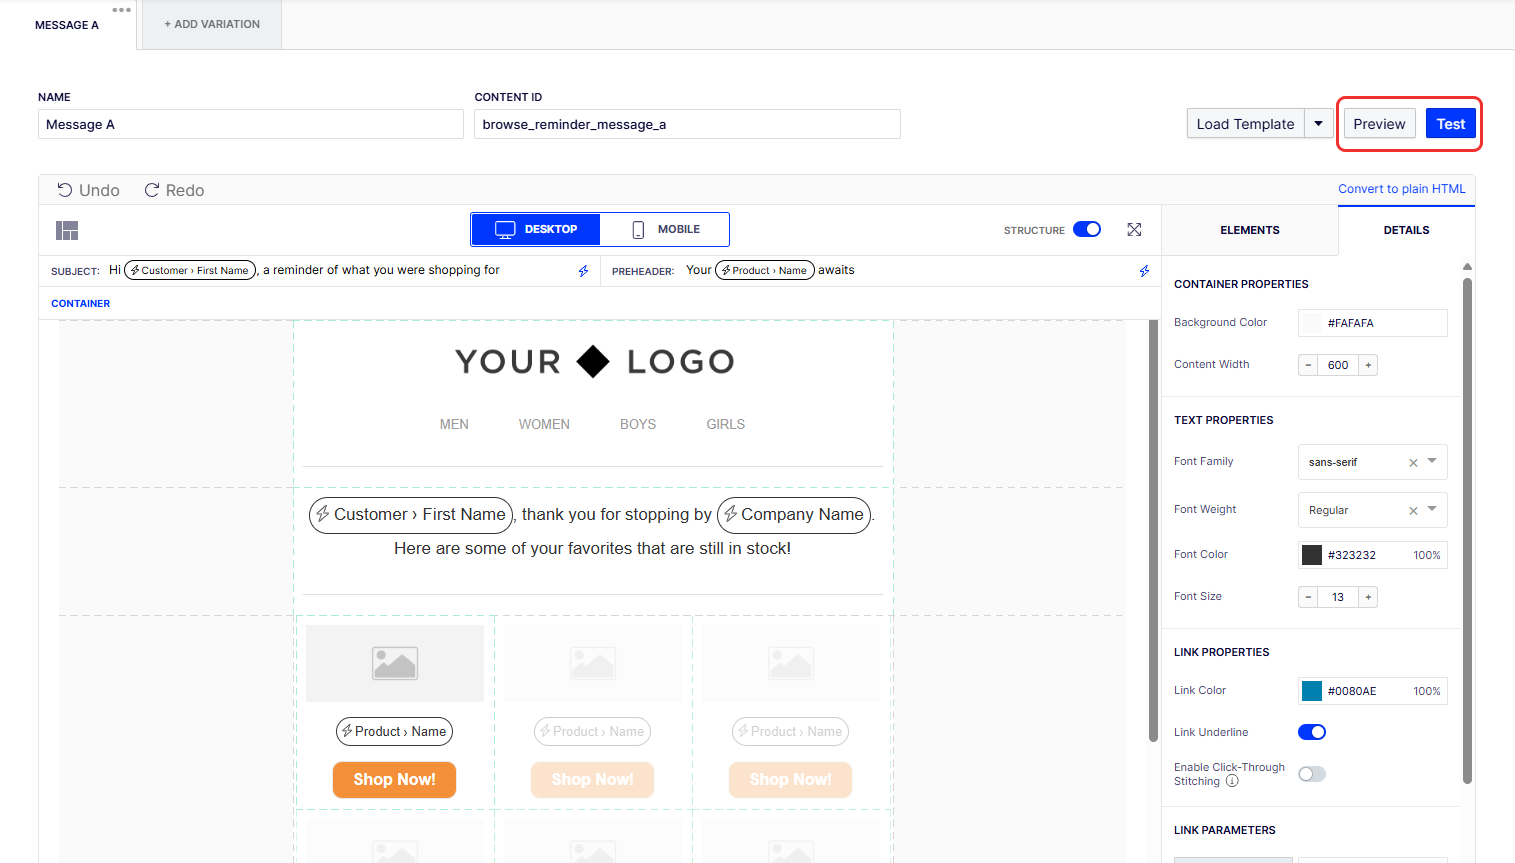Click the subject line personalization lightning icon
This screenshot has width=1515, height=863.
tap(584, 271)
